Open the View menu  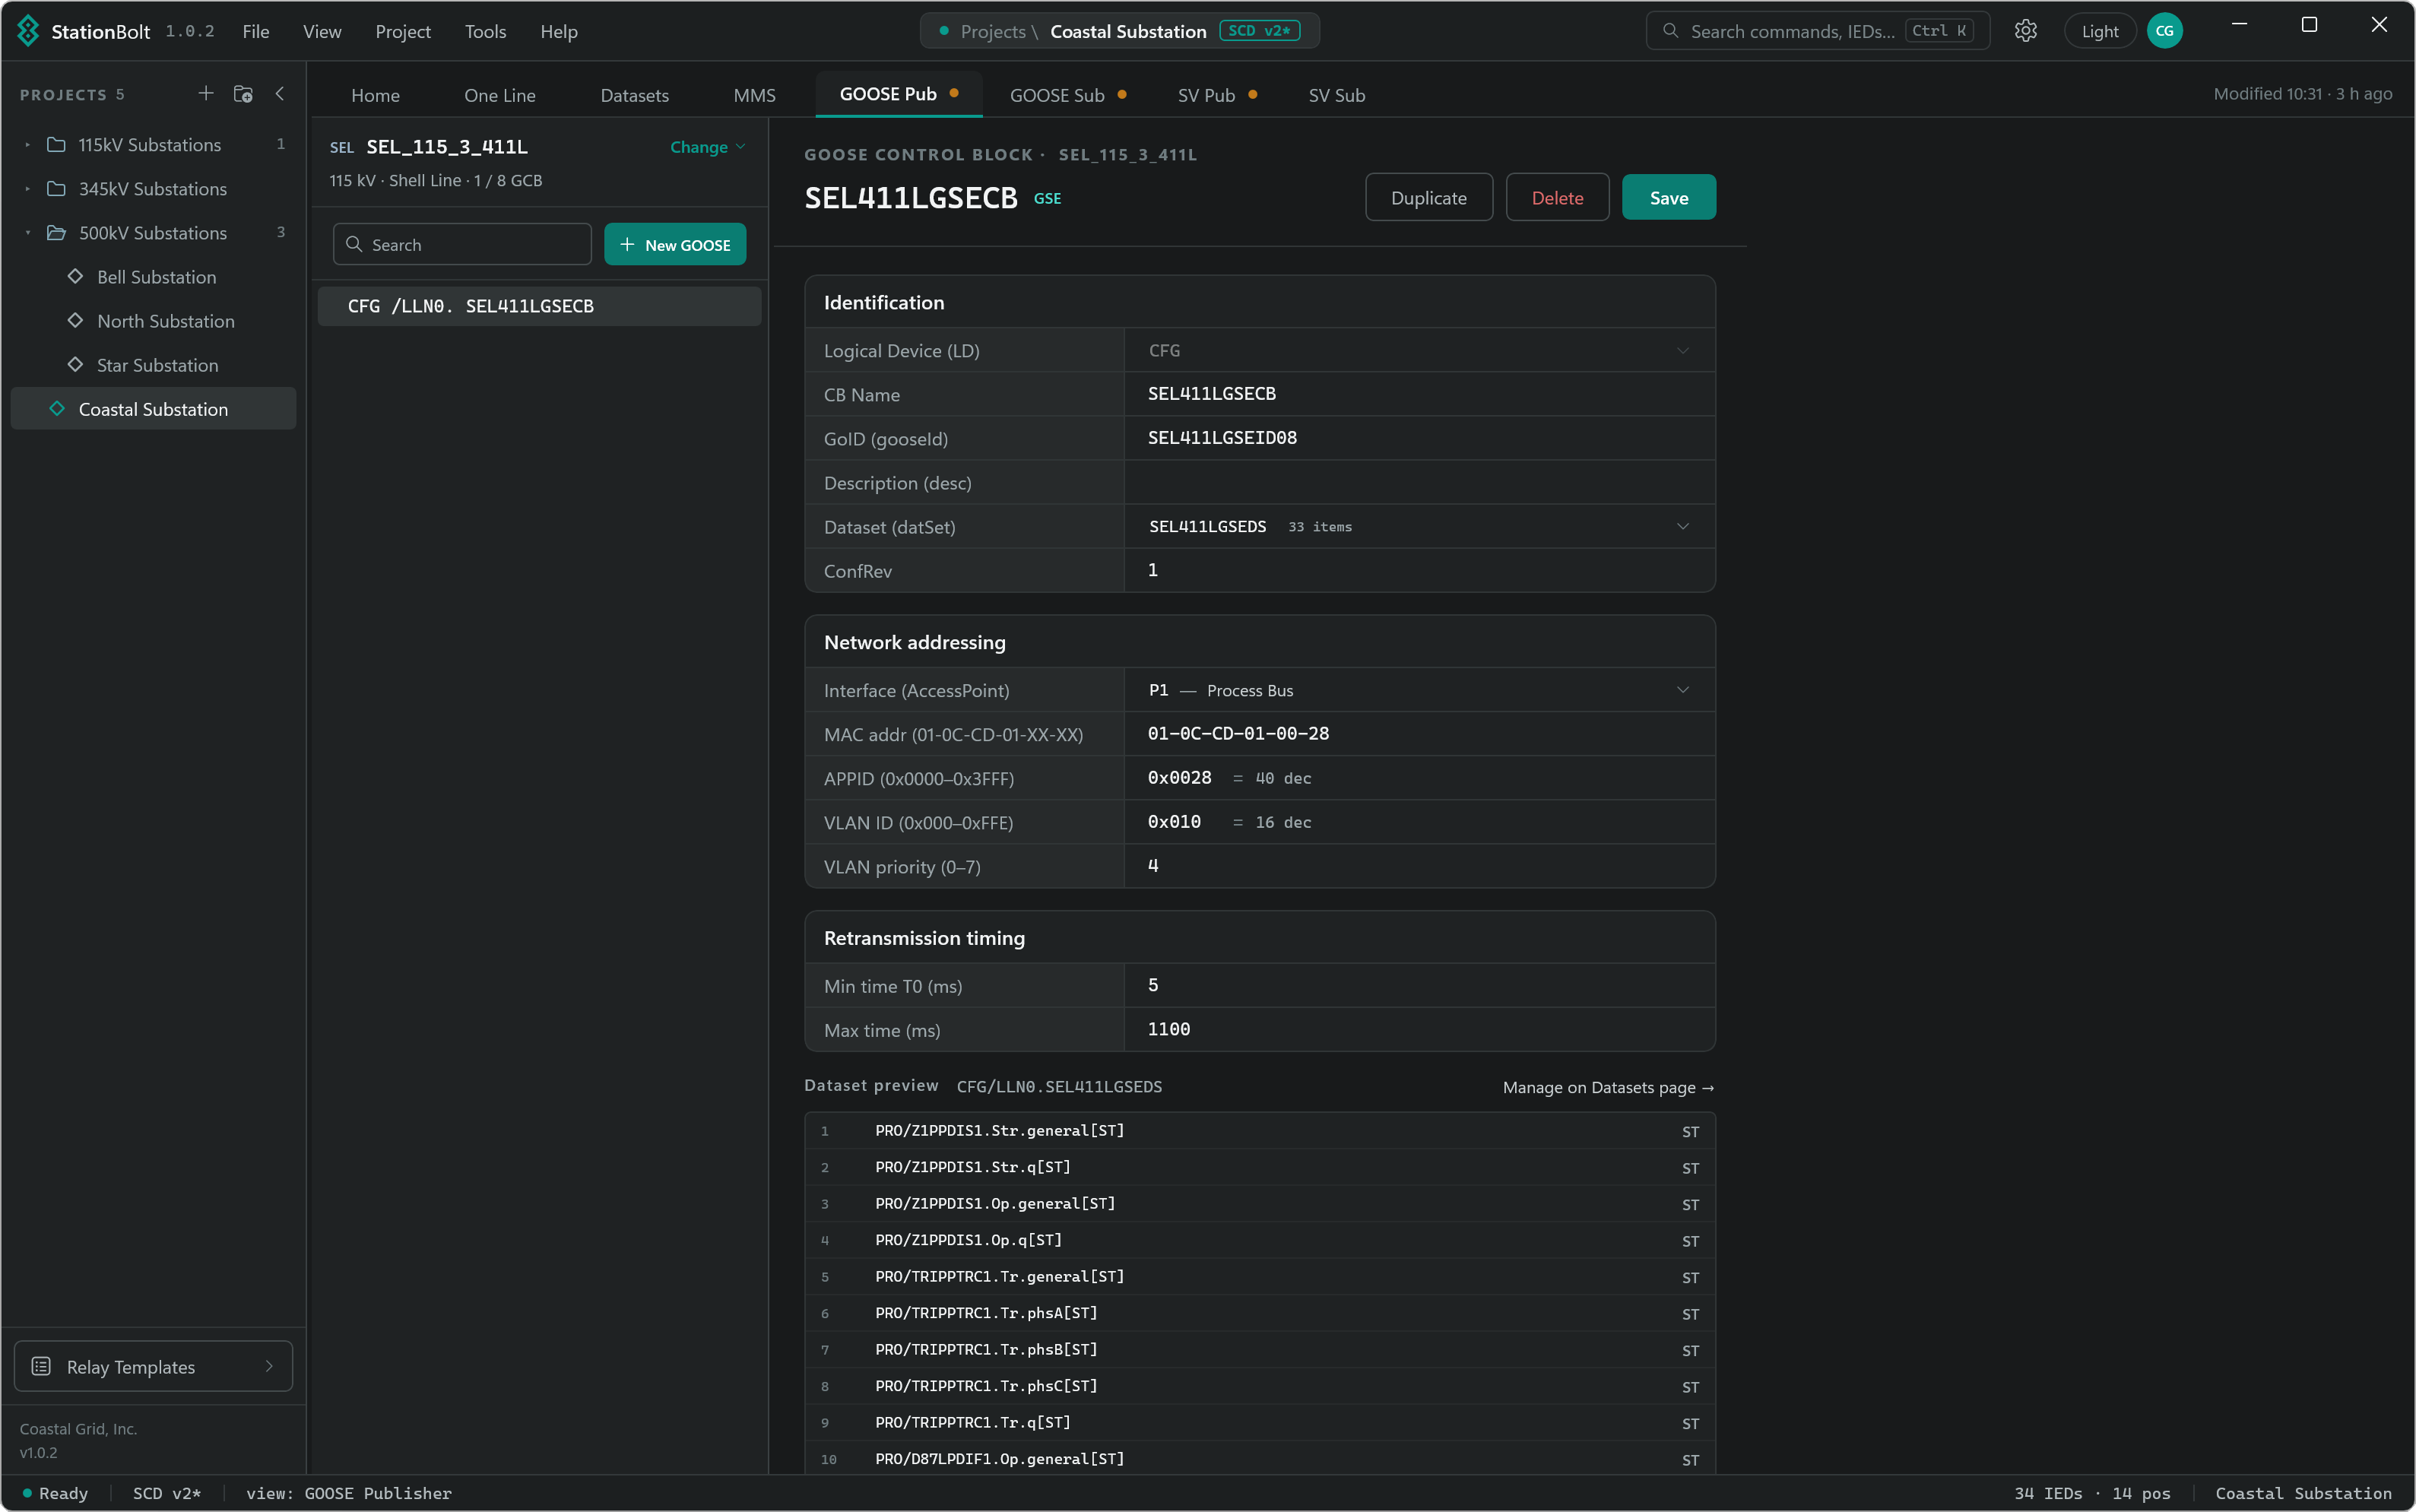(x=322, y=31)
